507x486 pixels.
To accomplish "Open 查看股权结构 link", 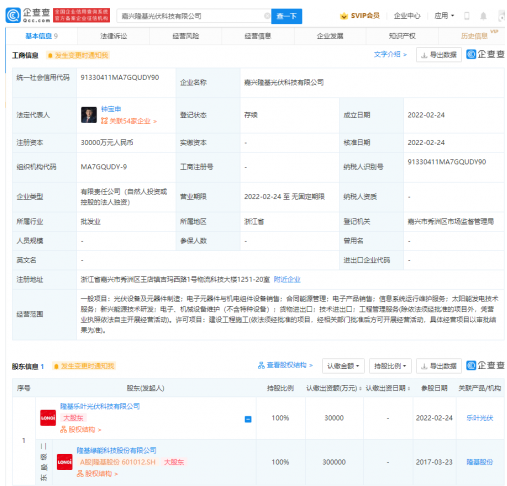I will 285,365.
